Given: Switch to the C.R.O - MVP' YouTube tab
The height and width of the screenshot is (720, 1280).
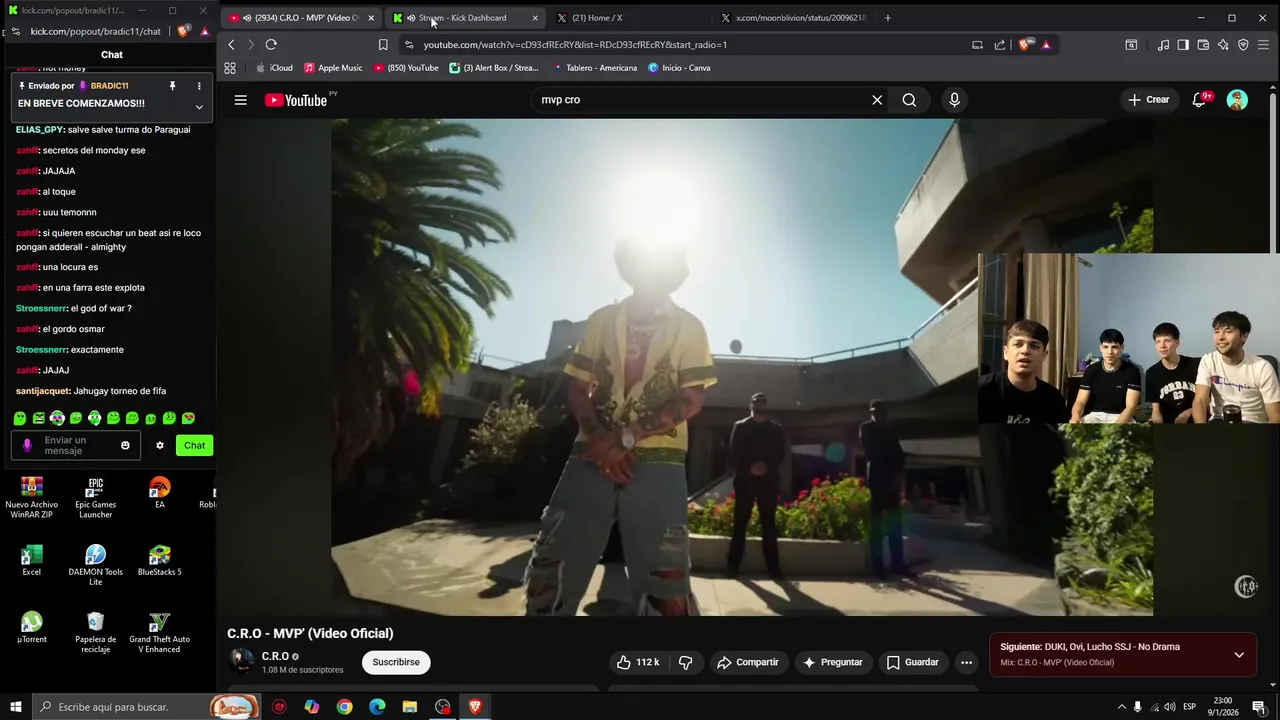Looking at the screenshot, I should pos(300,18).
